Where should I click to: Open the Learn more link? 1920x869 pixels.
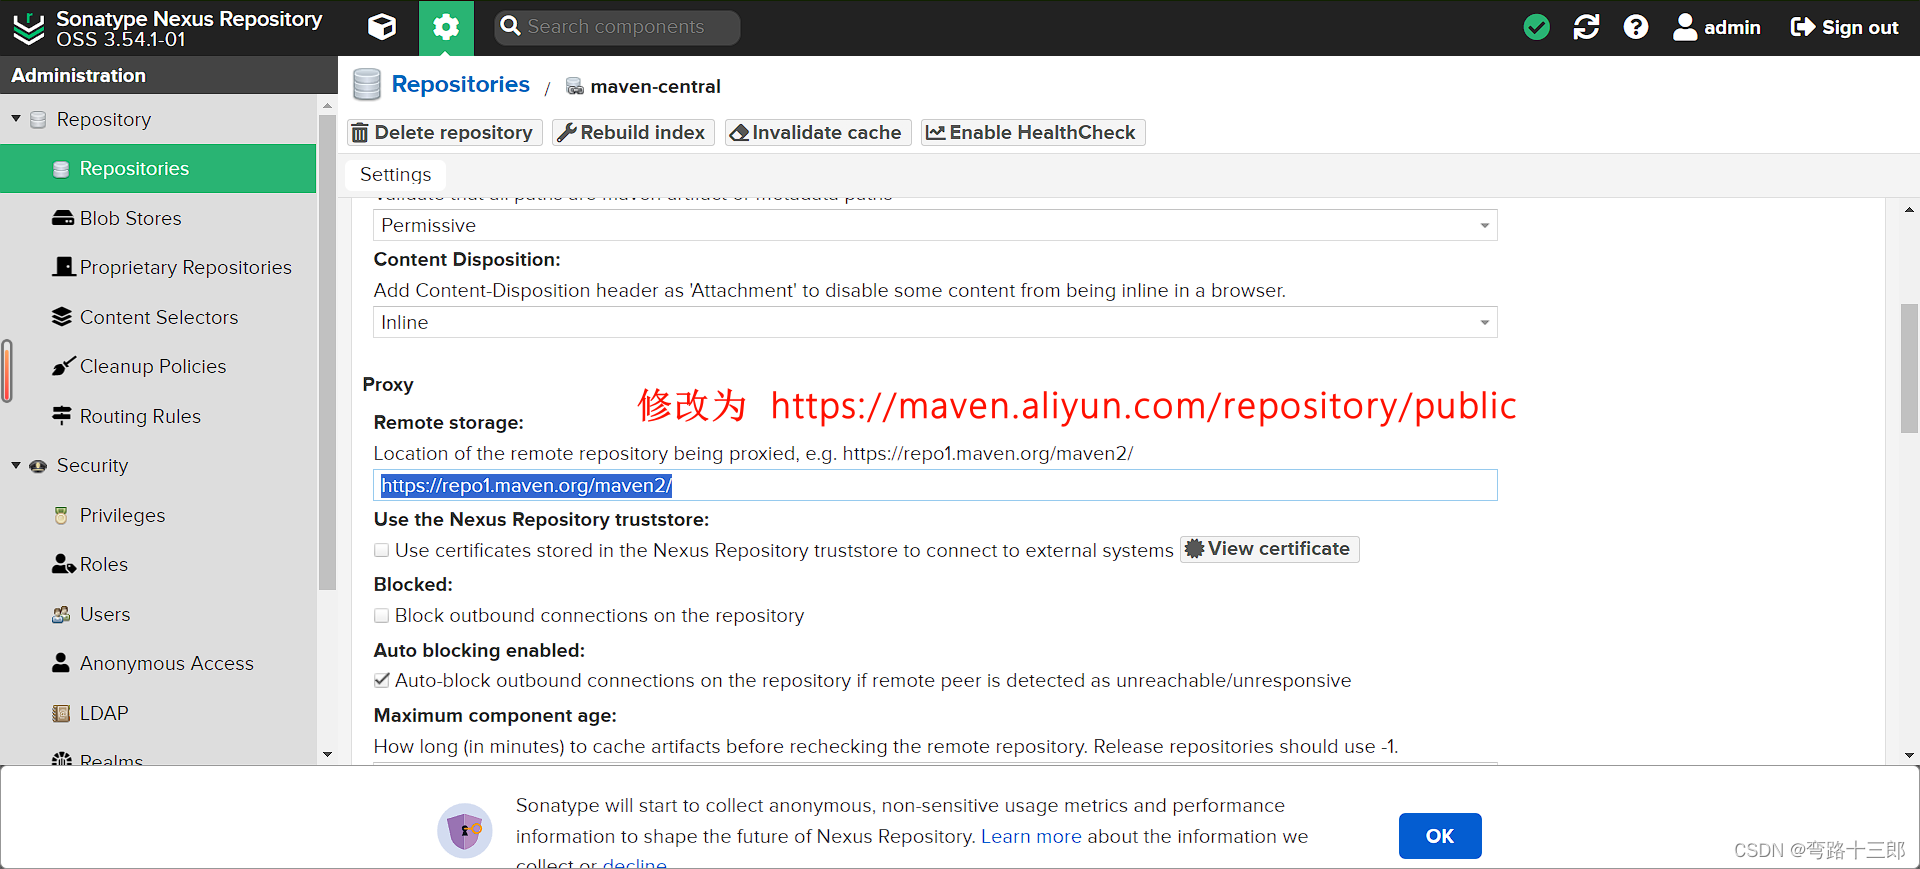coord(1031,837)
